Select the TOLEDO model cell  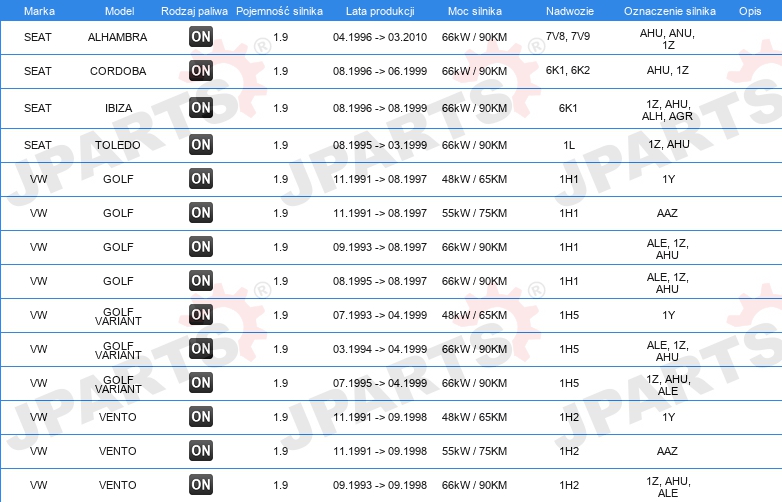click(x=118, y=145)
